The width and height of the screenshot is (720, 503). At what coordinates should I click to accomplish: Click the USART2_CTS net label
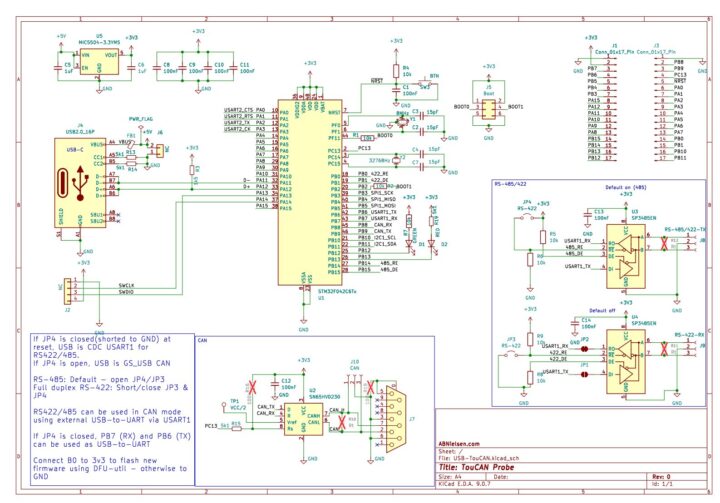[x=239, y=110]
